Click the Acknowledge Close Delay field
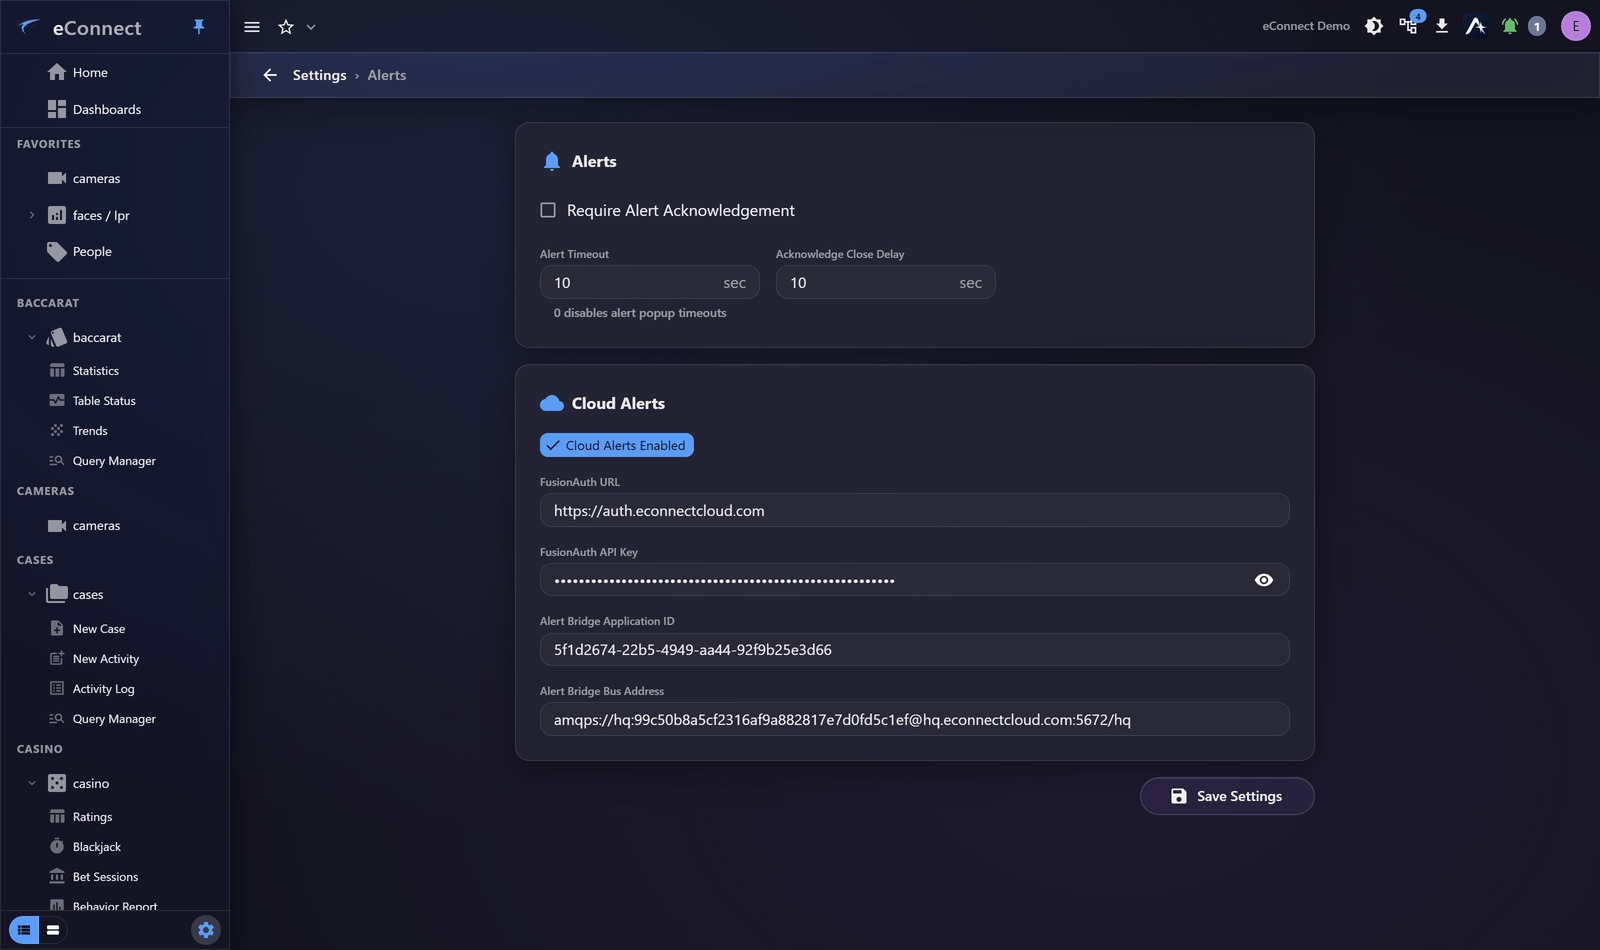1600x950 pixels. point(886,282)
